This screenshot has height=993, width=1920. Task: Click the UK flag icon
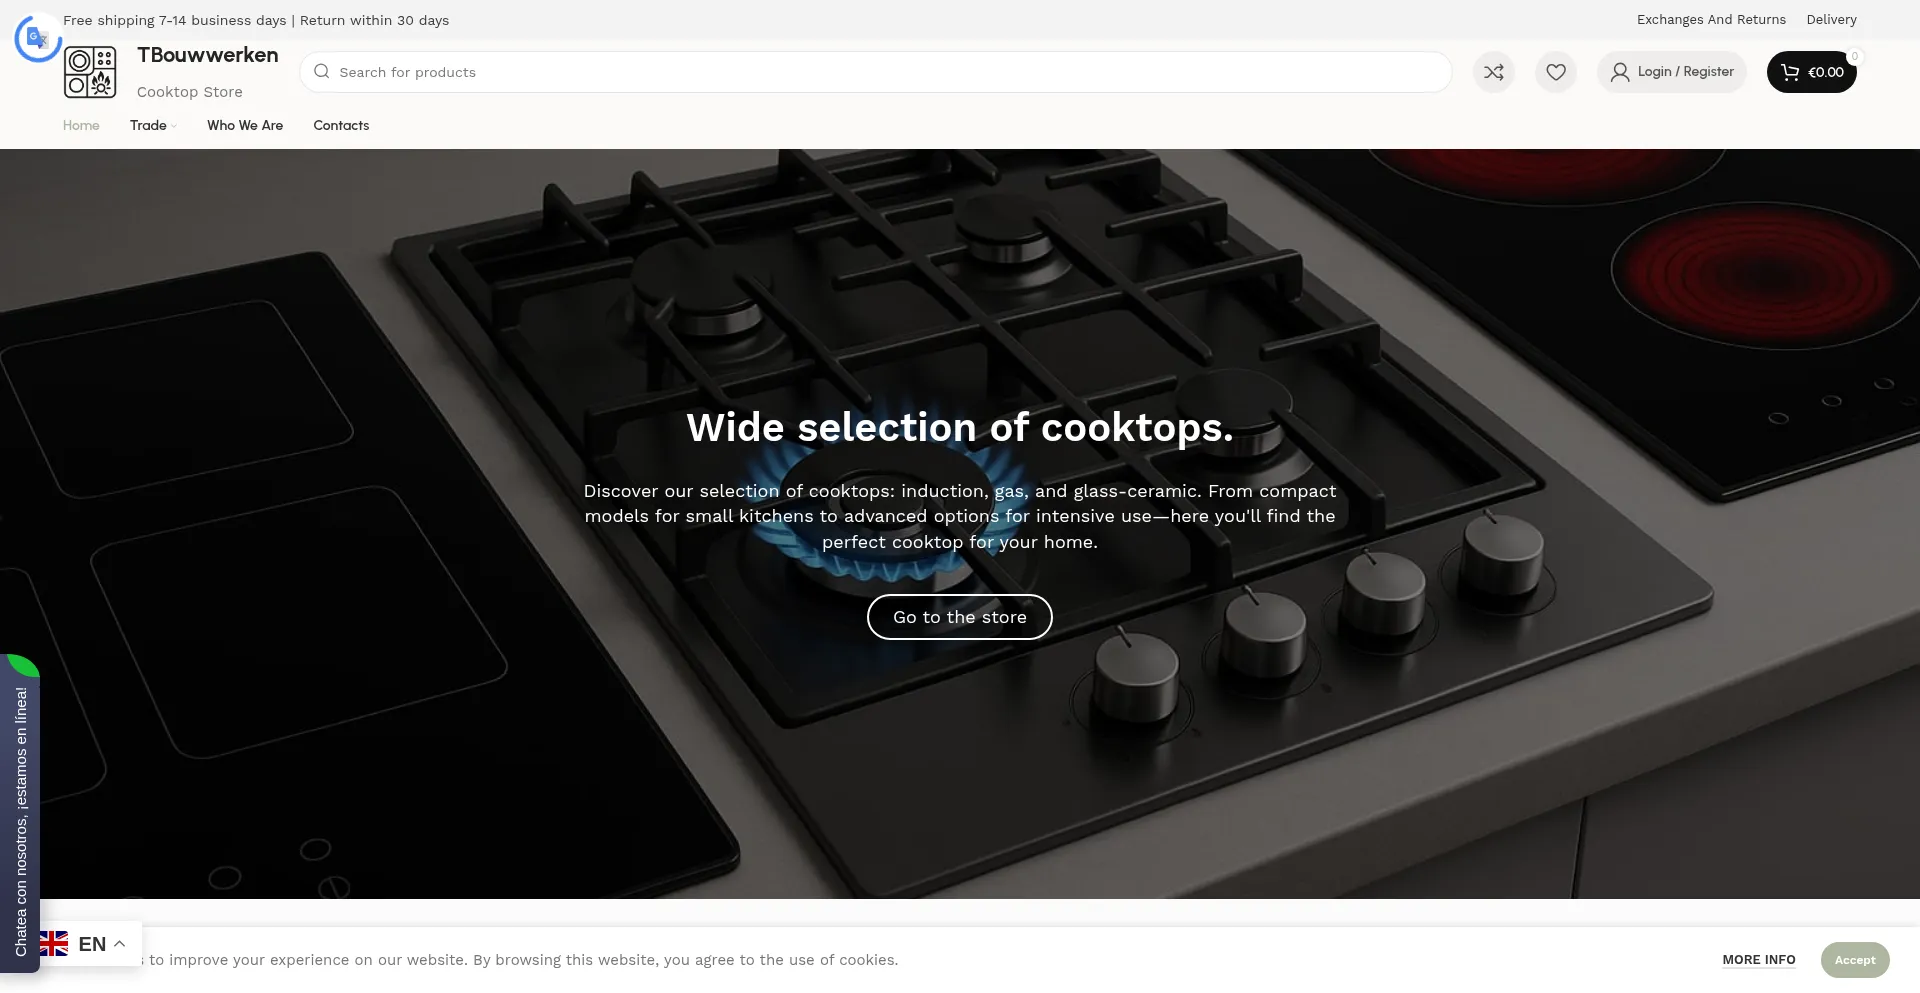54,944
